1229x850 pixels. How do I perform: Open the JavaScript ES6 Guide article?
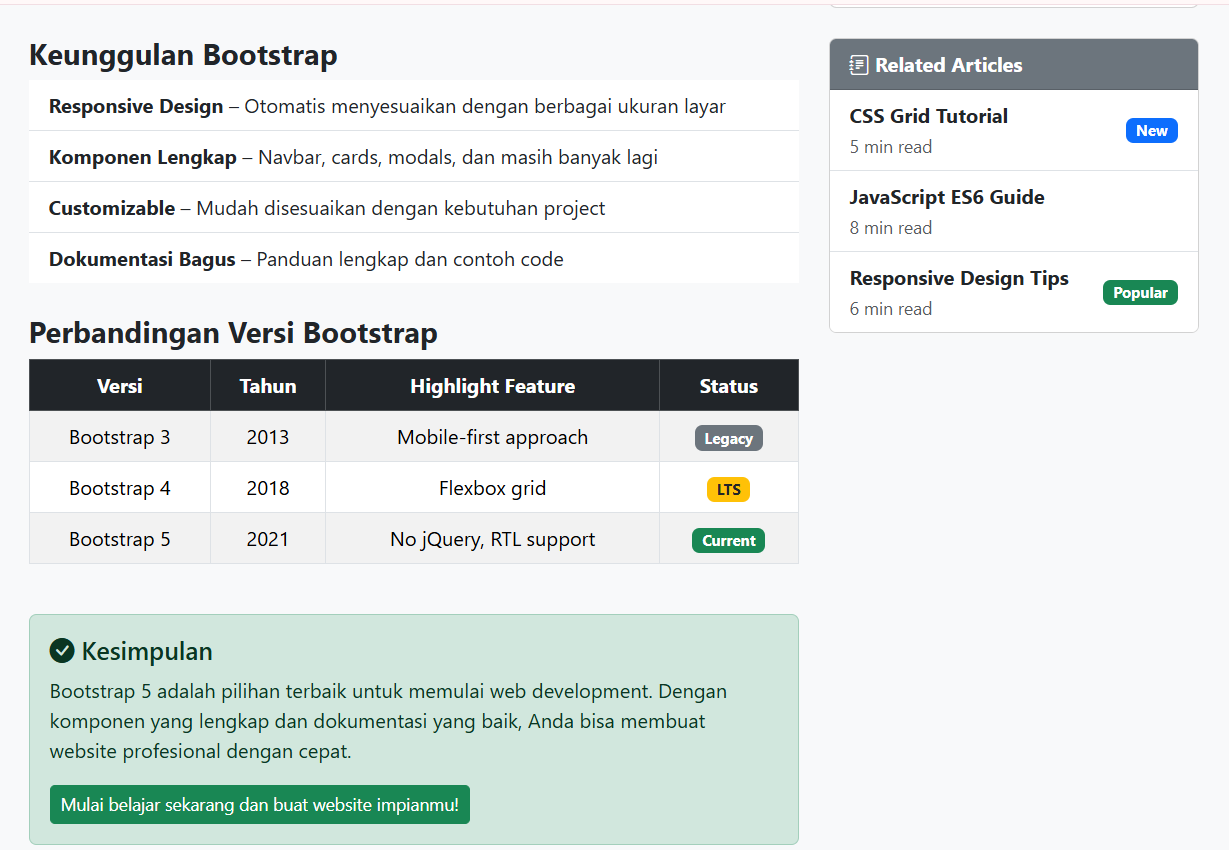pos(946,197)
